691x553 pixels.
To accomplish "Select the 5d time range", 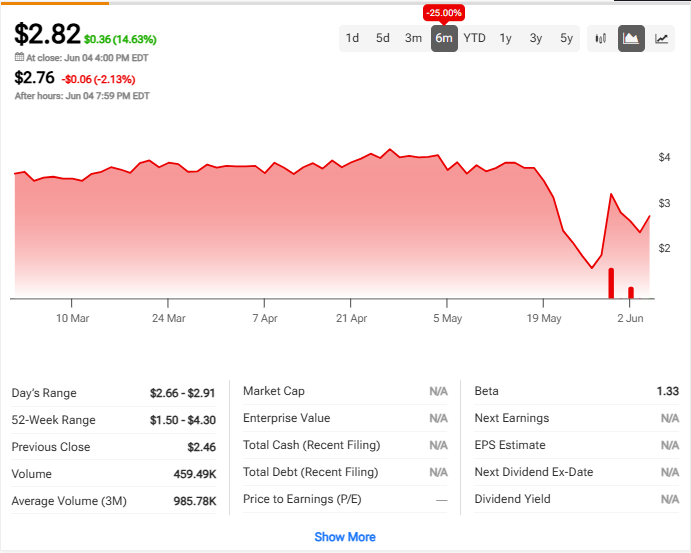I will [x=383, y=38].
